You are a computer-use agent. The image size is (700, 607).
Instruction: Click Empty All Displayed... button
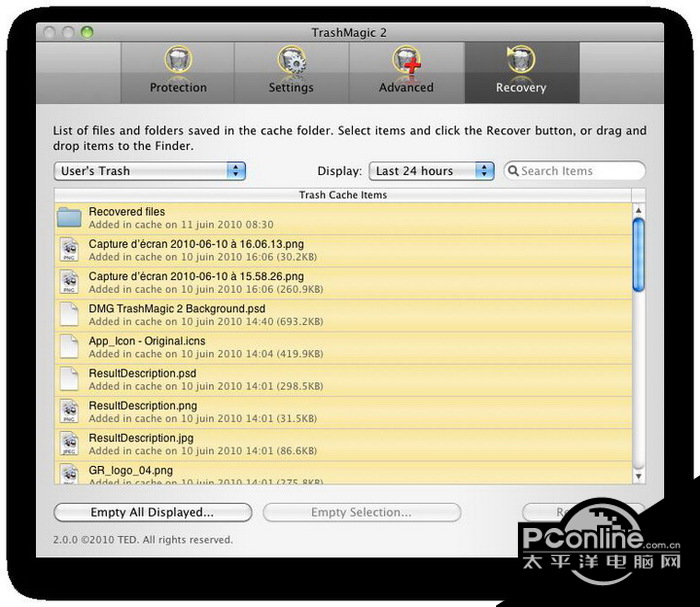[x=153, y=512]
